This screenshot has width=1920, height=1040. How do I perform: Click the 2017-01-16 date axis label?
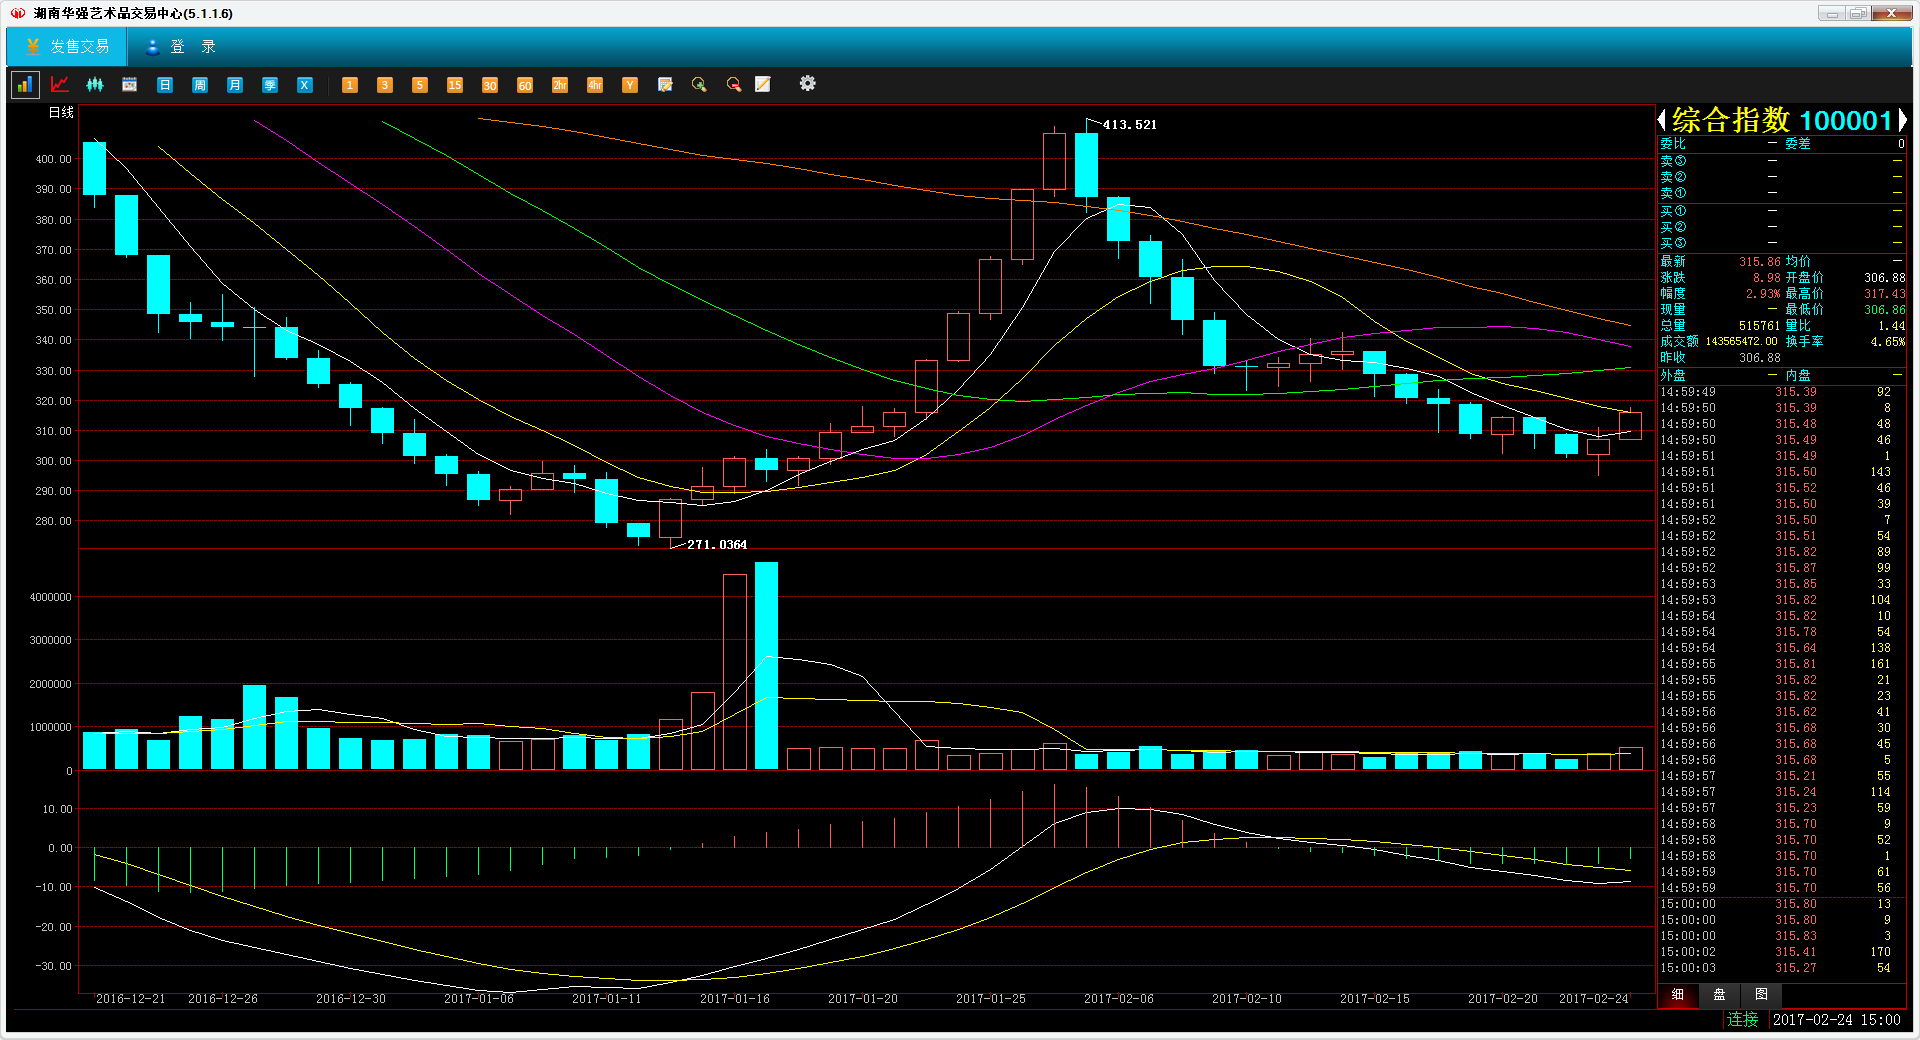click(x=735, y=999)
